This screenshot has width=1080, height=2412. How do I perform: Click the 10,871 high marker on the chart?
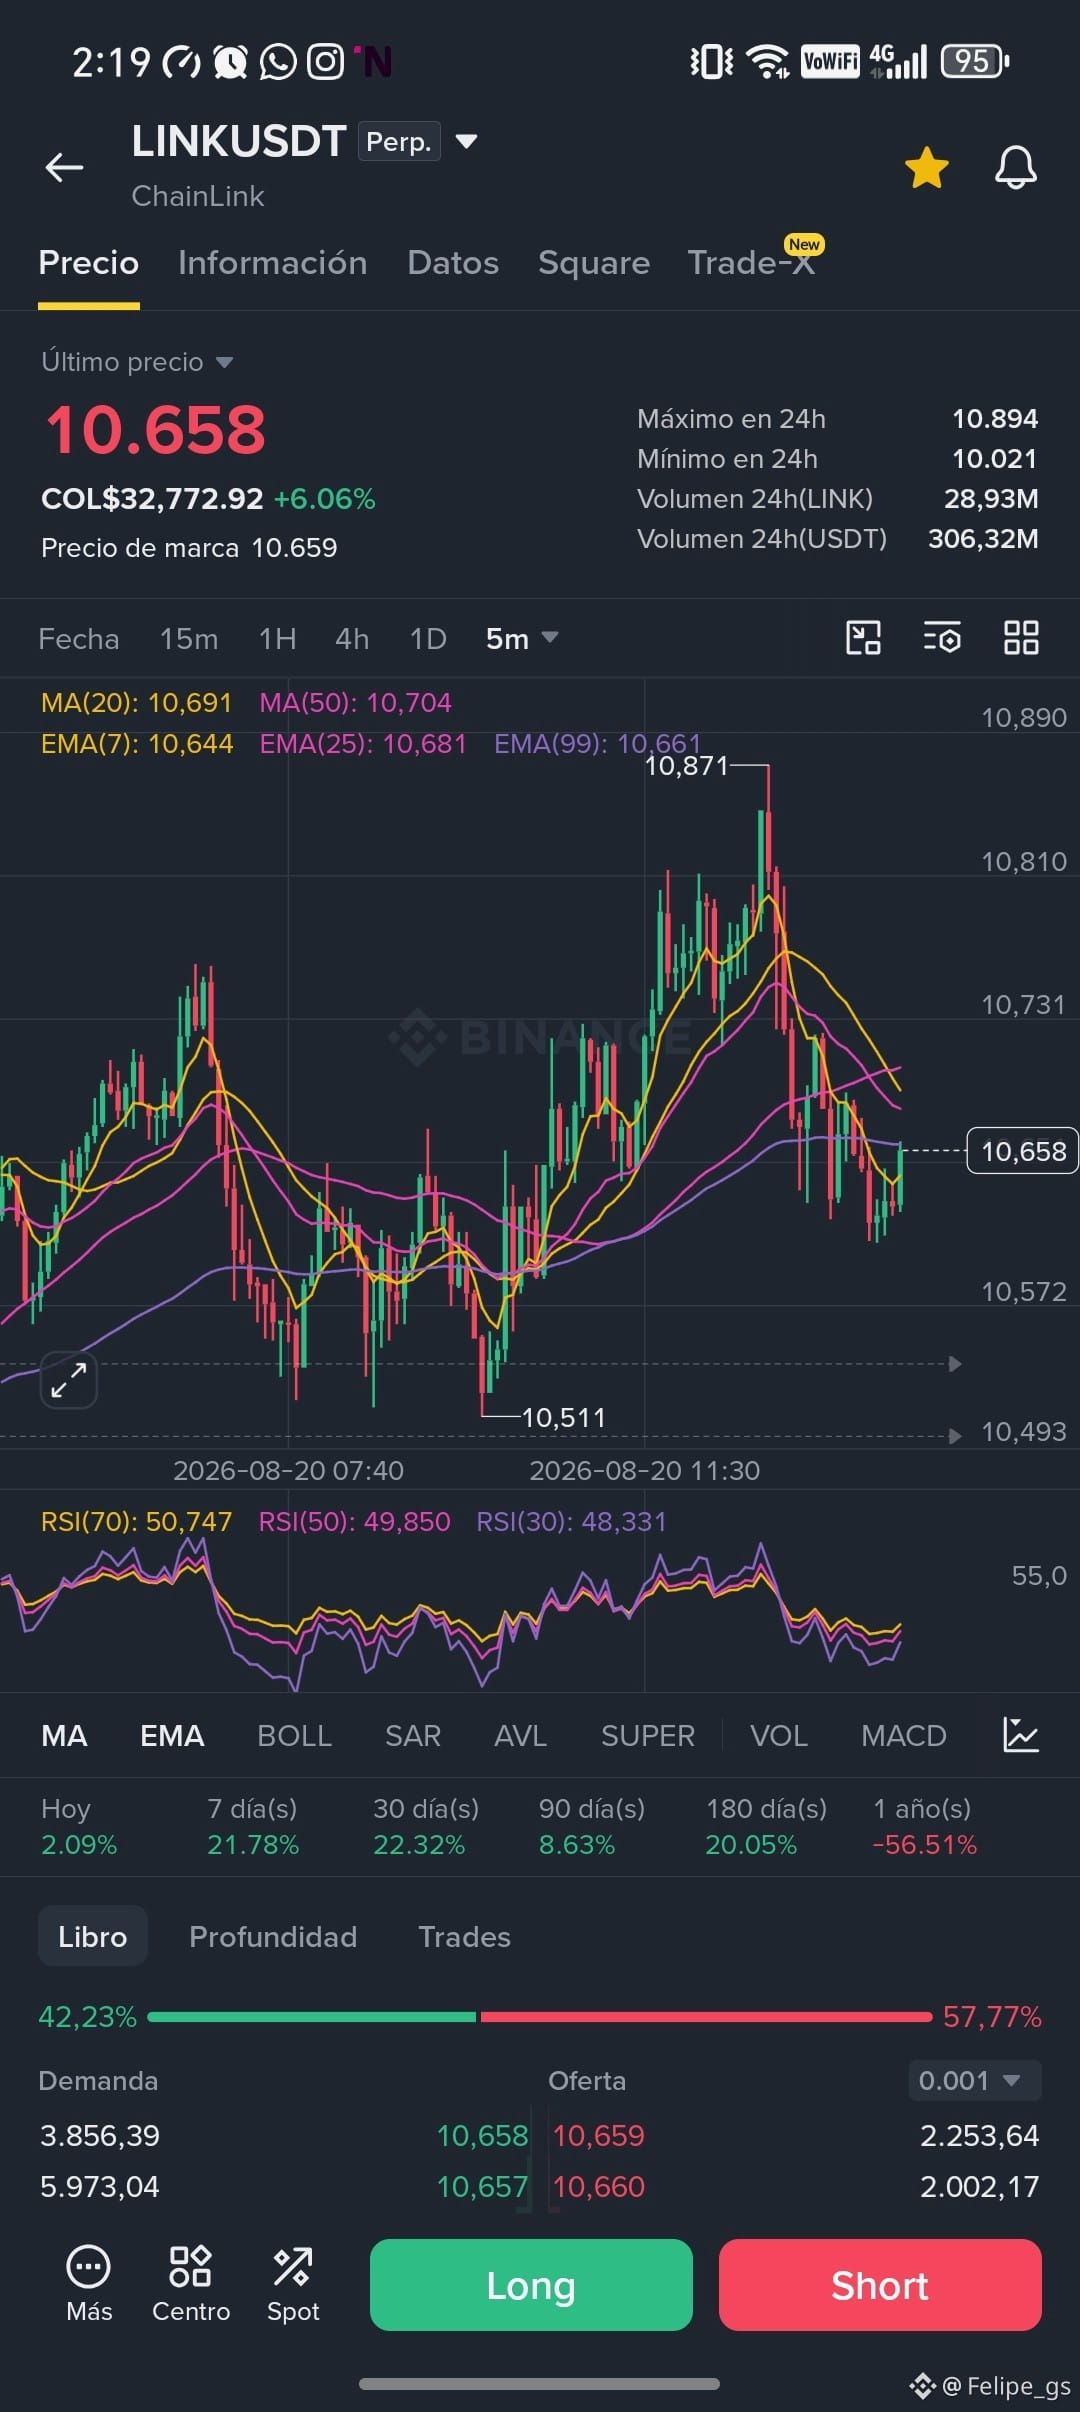click(x=687, y=766)
